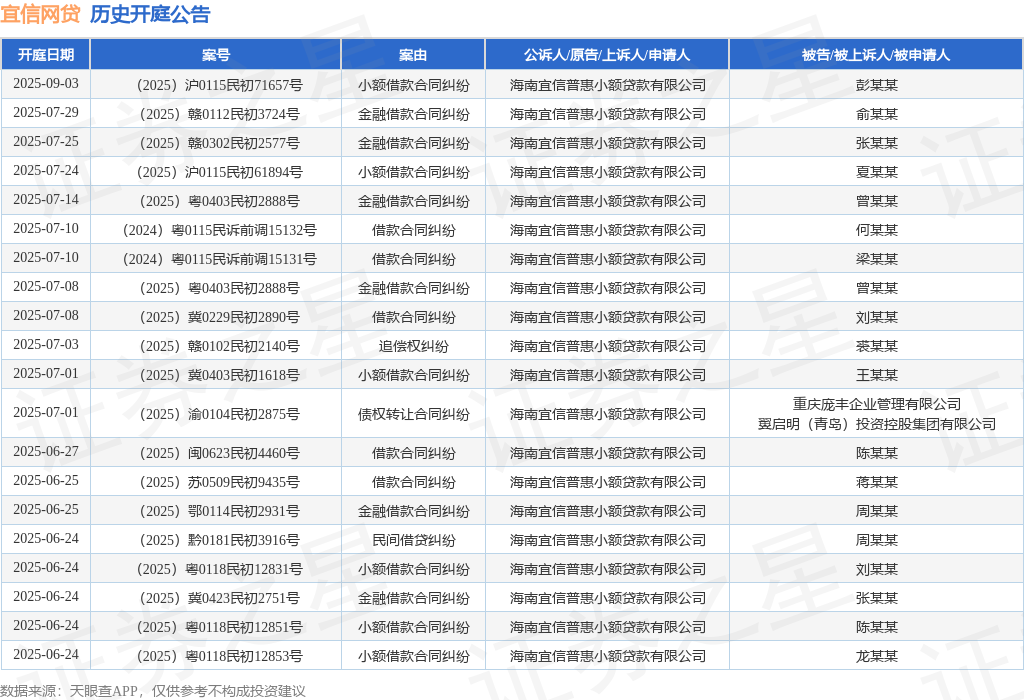
Task: Click the 青岛 投资控股集团有限公司 defendant line
Action: [x=876, y=424]
